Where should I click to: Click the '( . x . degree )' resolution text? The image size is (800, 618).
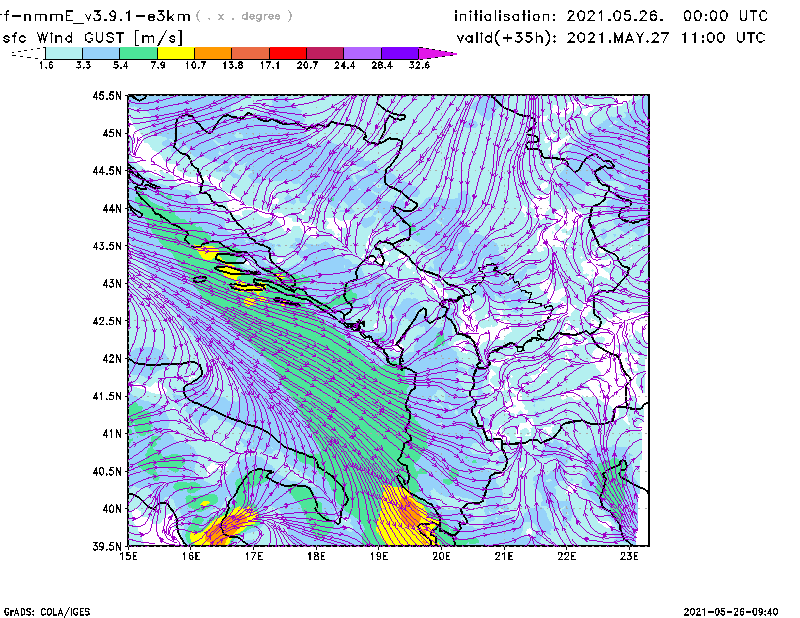(x=244, y=16)
